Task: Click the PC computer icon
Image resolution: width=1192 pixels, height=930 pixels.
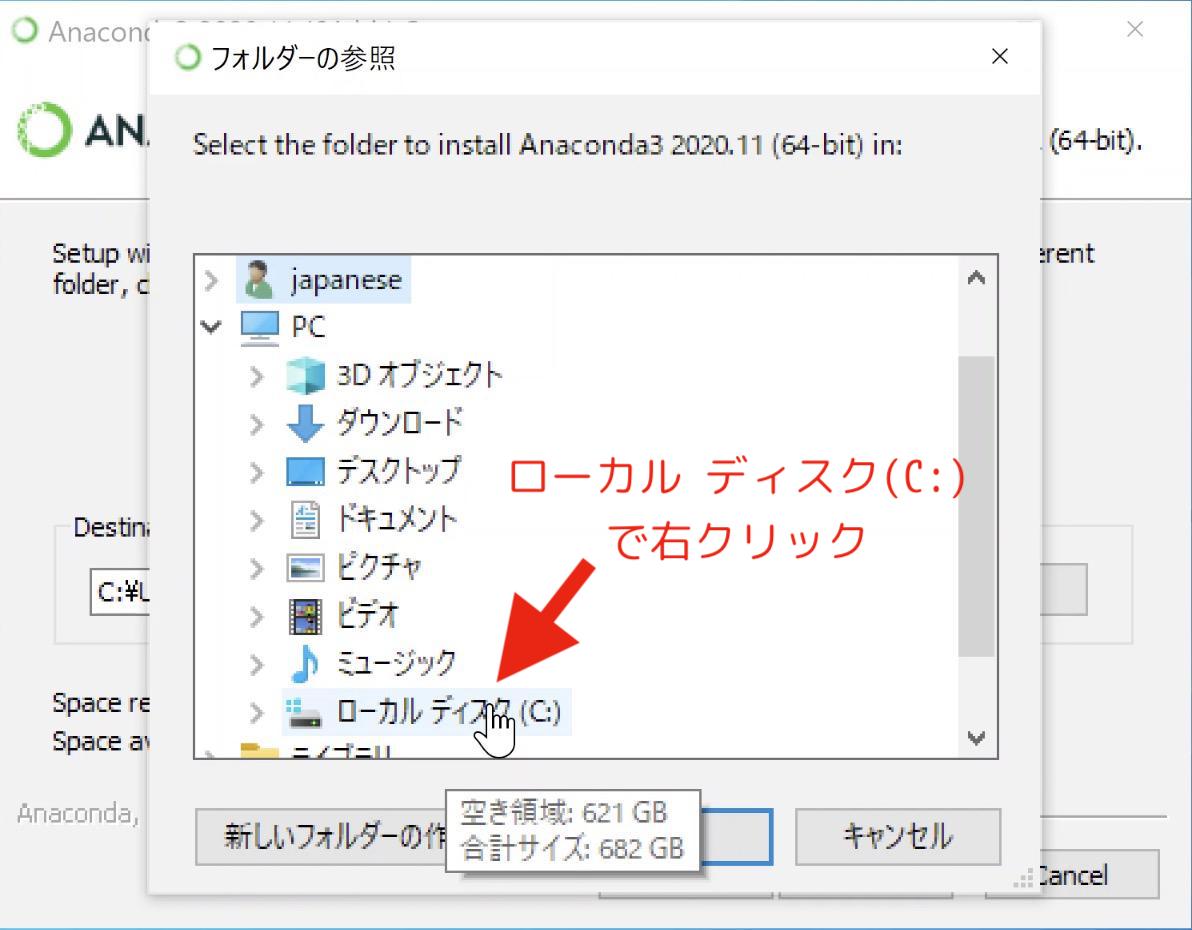Action: pos(260,327)
